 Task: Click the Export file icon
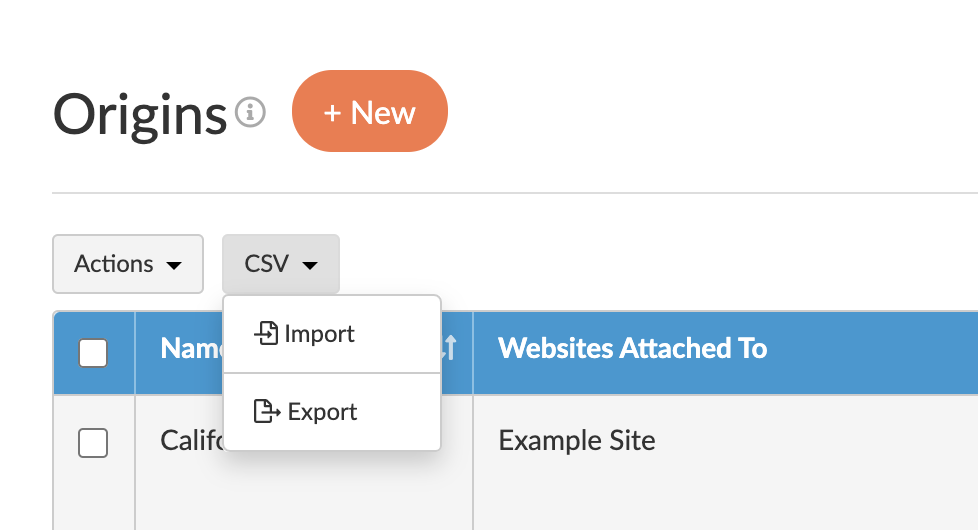coord(267,411)
